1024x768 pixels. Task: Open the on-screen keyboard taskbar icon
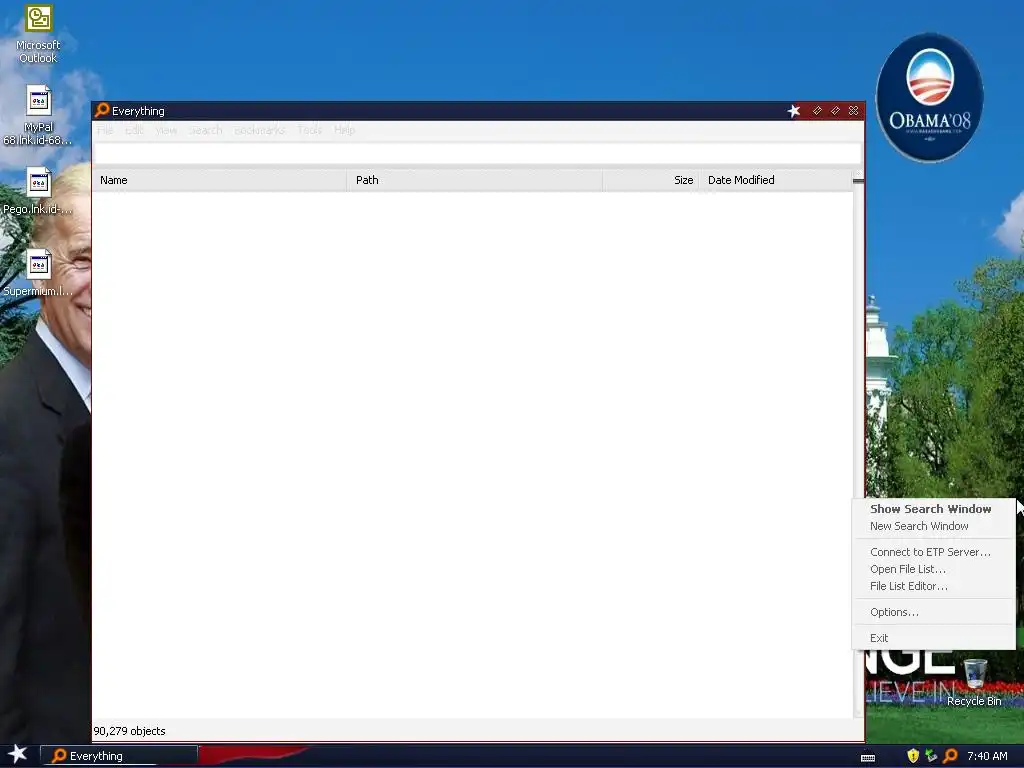click(868, 758)
